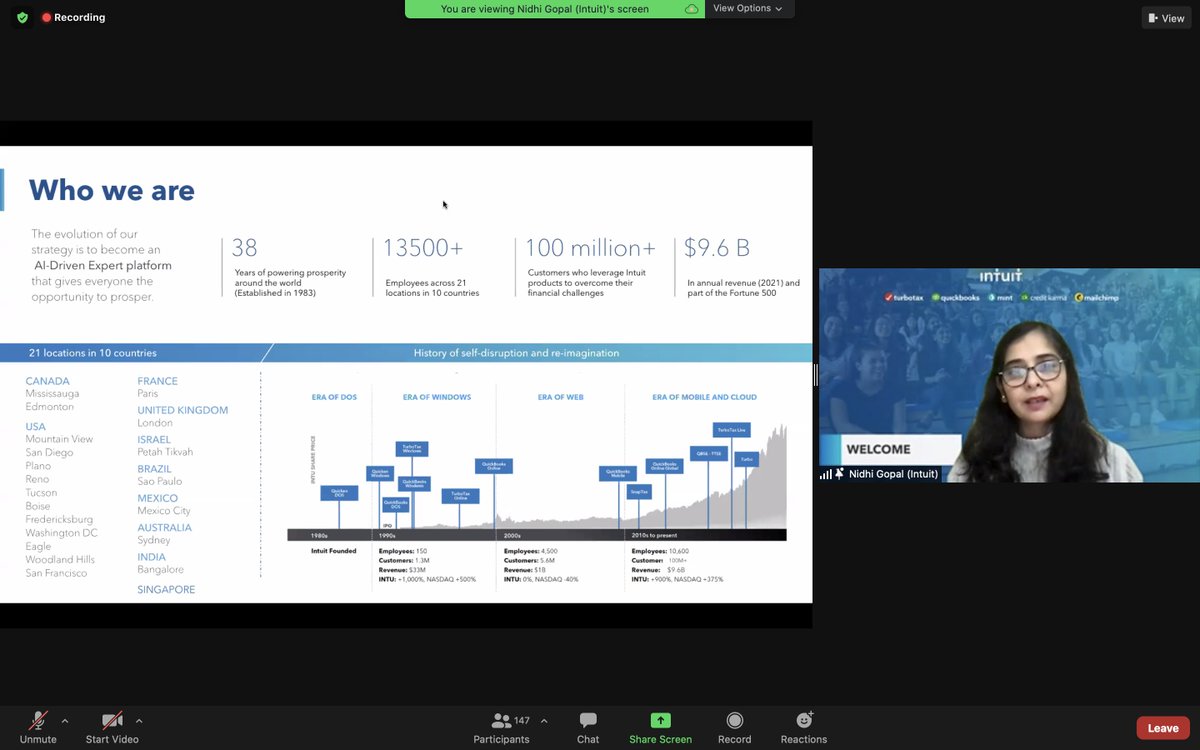
Task: Click the 'ERA OF DOS' label
Action: (x=334, y=397)
